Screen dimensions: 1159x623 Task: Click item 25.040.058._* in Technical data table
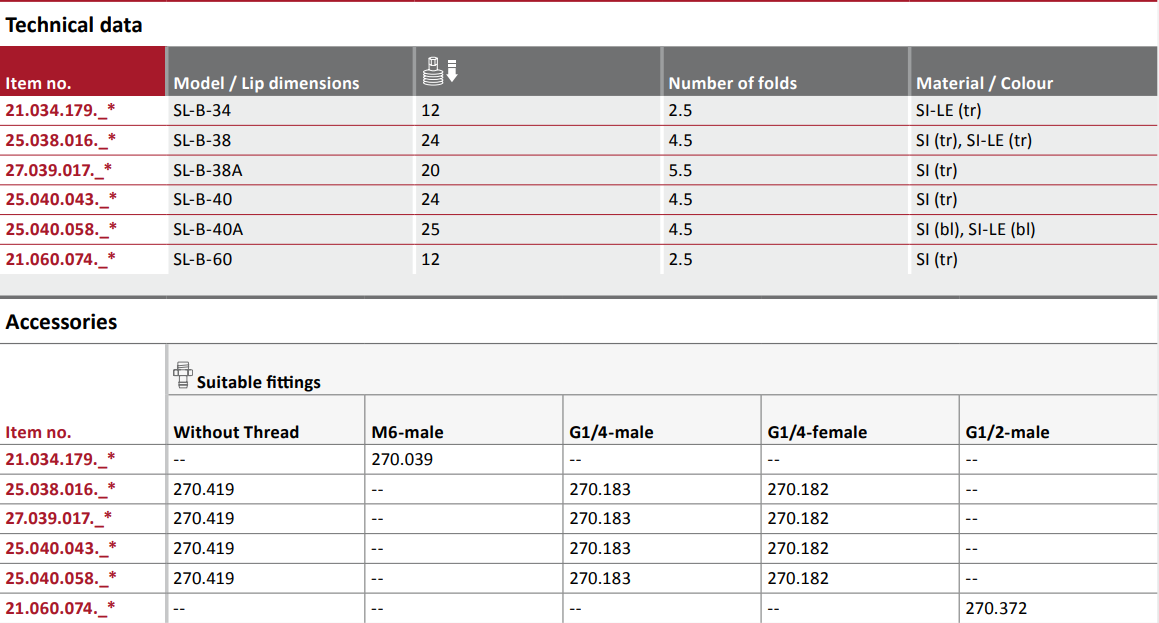(61, 230)
